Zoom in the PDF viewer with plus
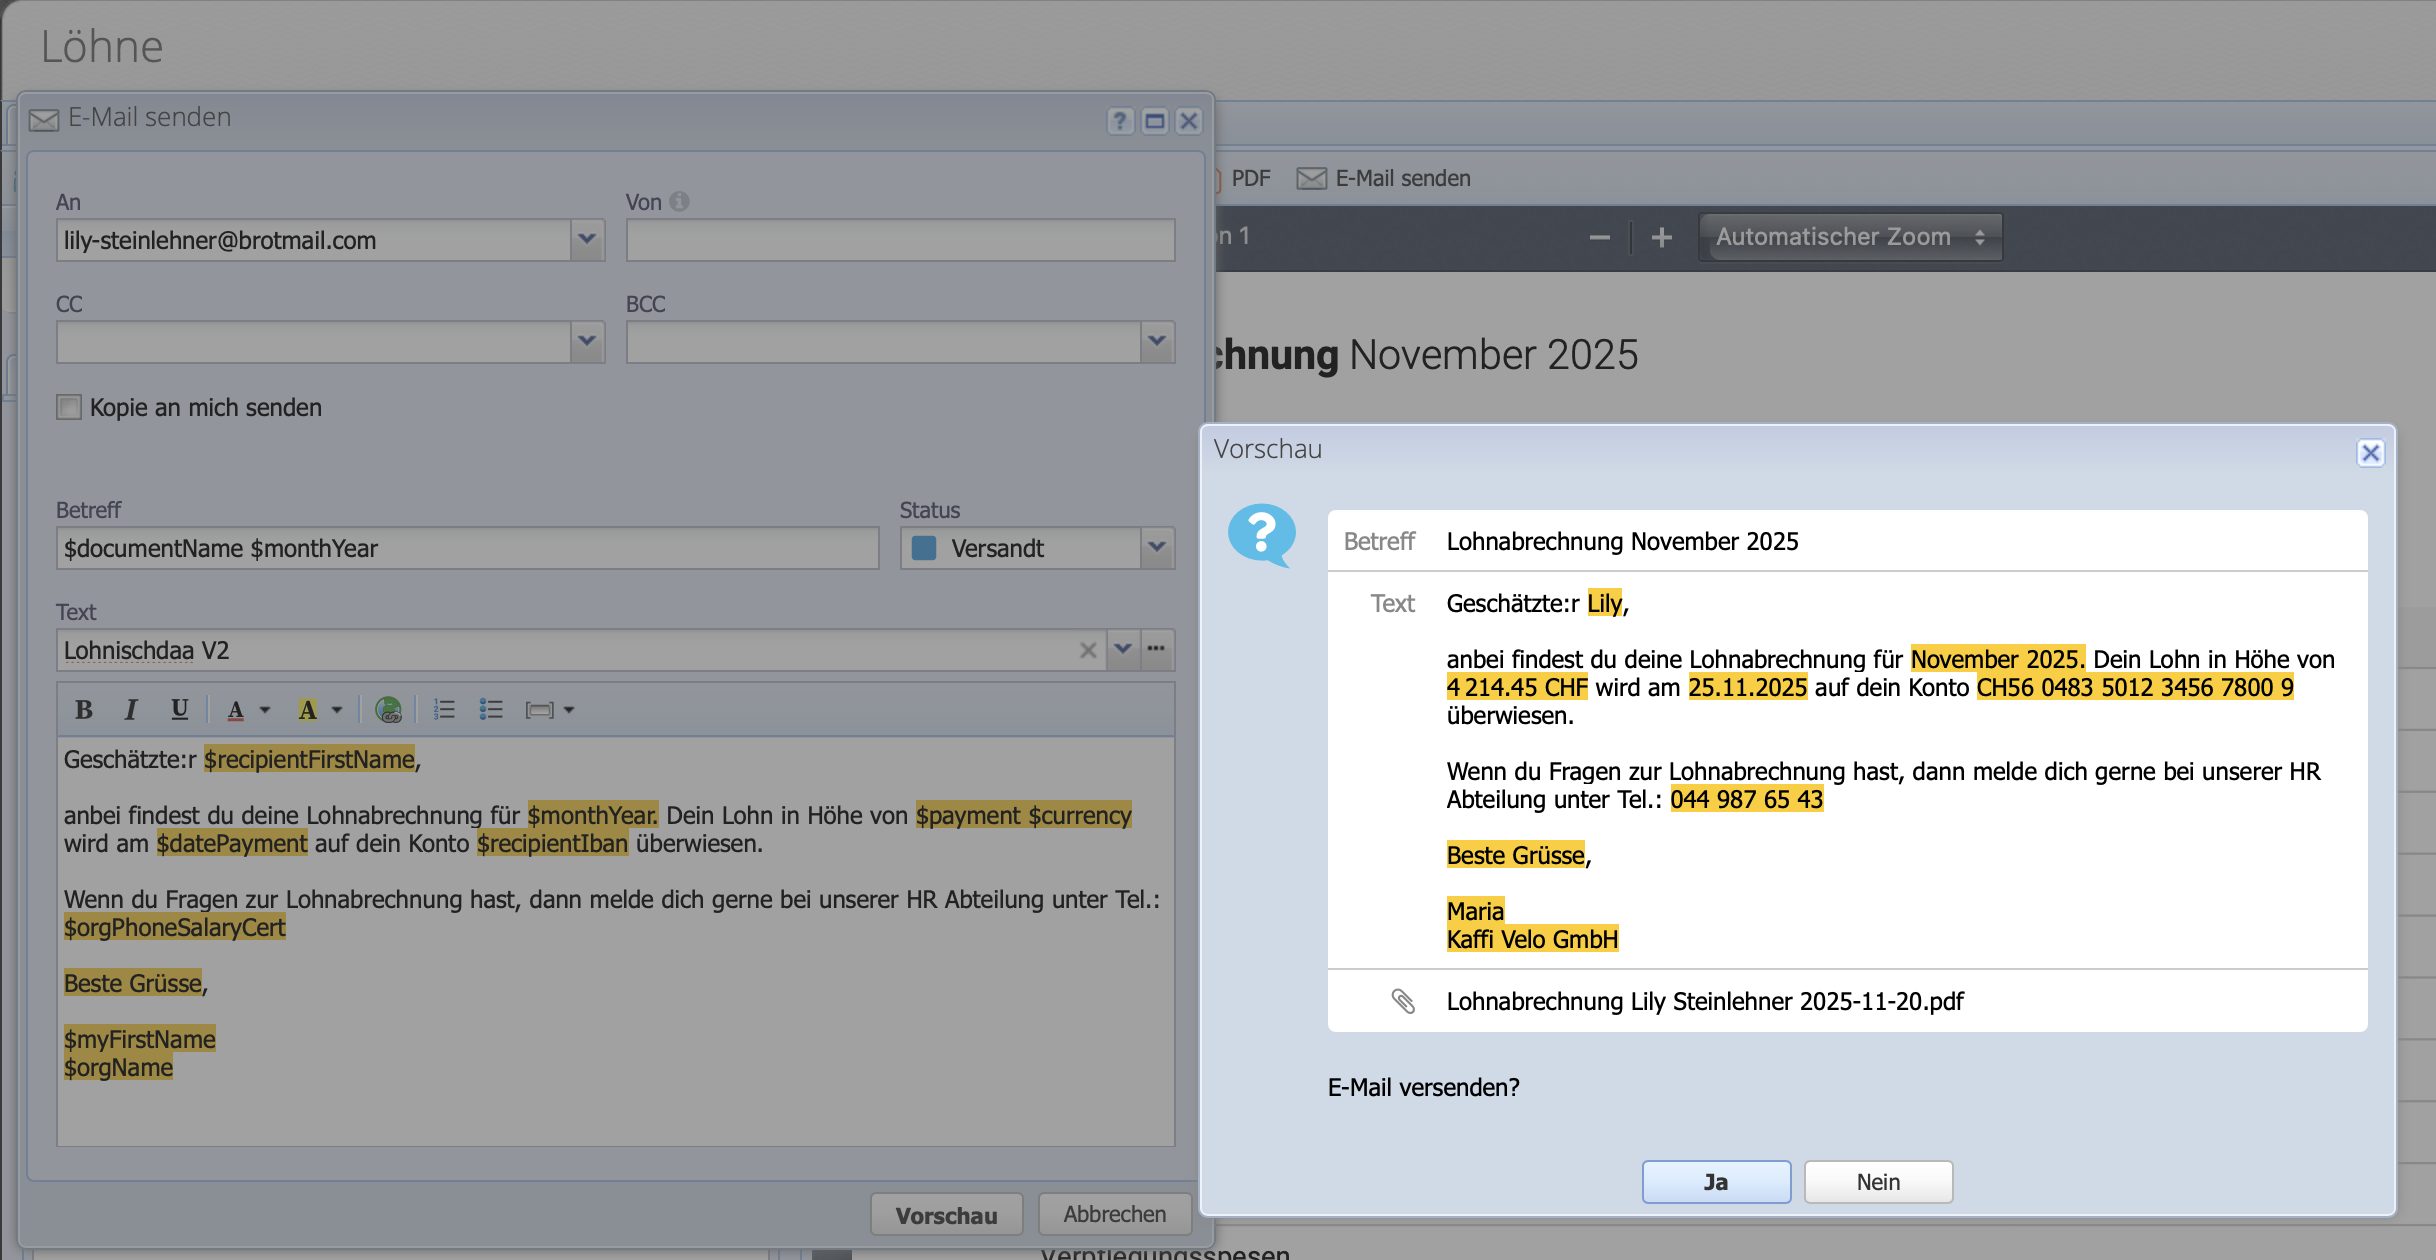The image size is (2436, 1260). (x=1661, y=237)
